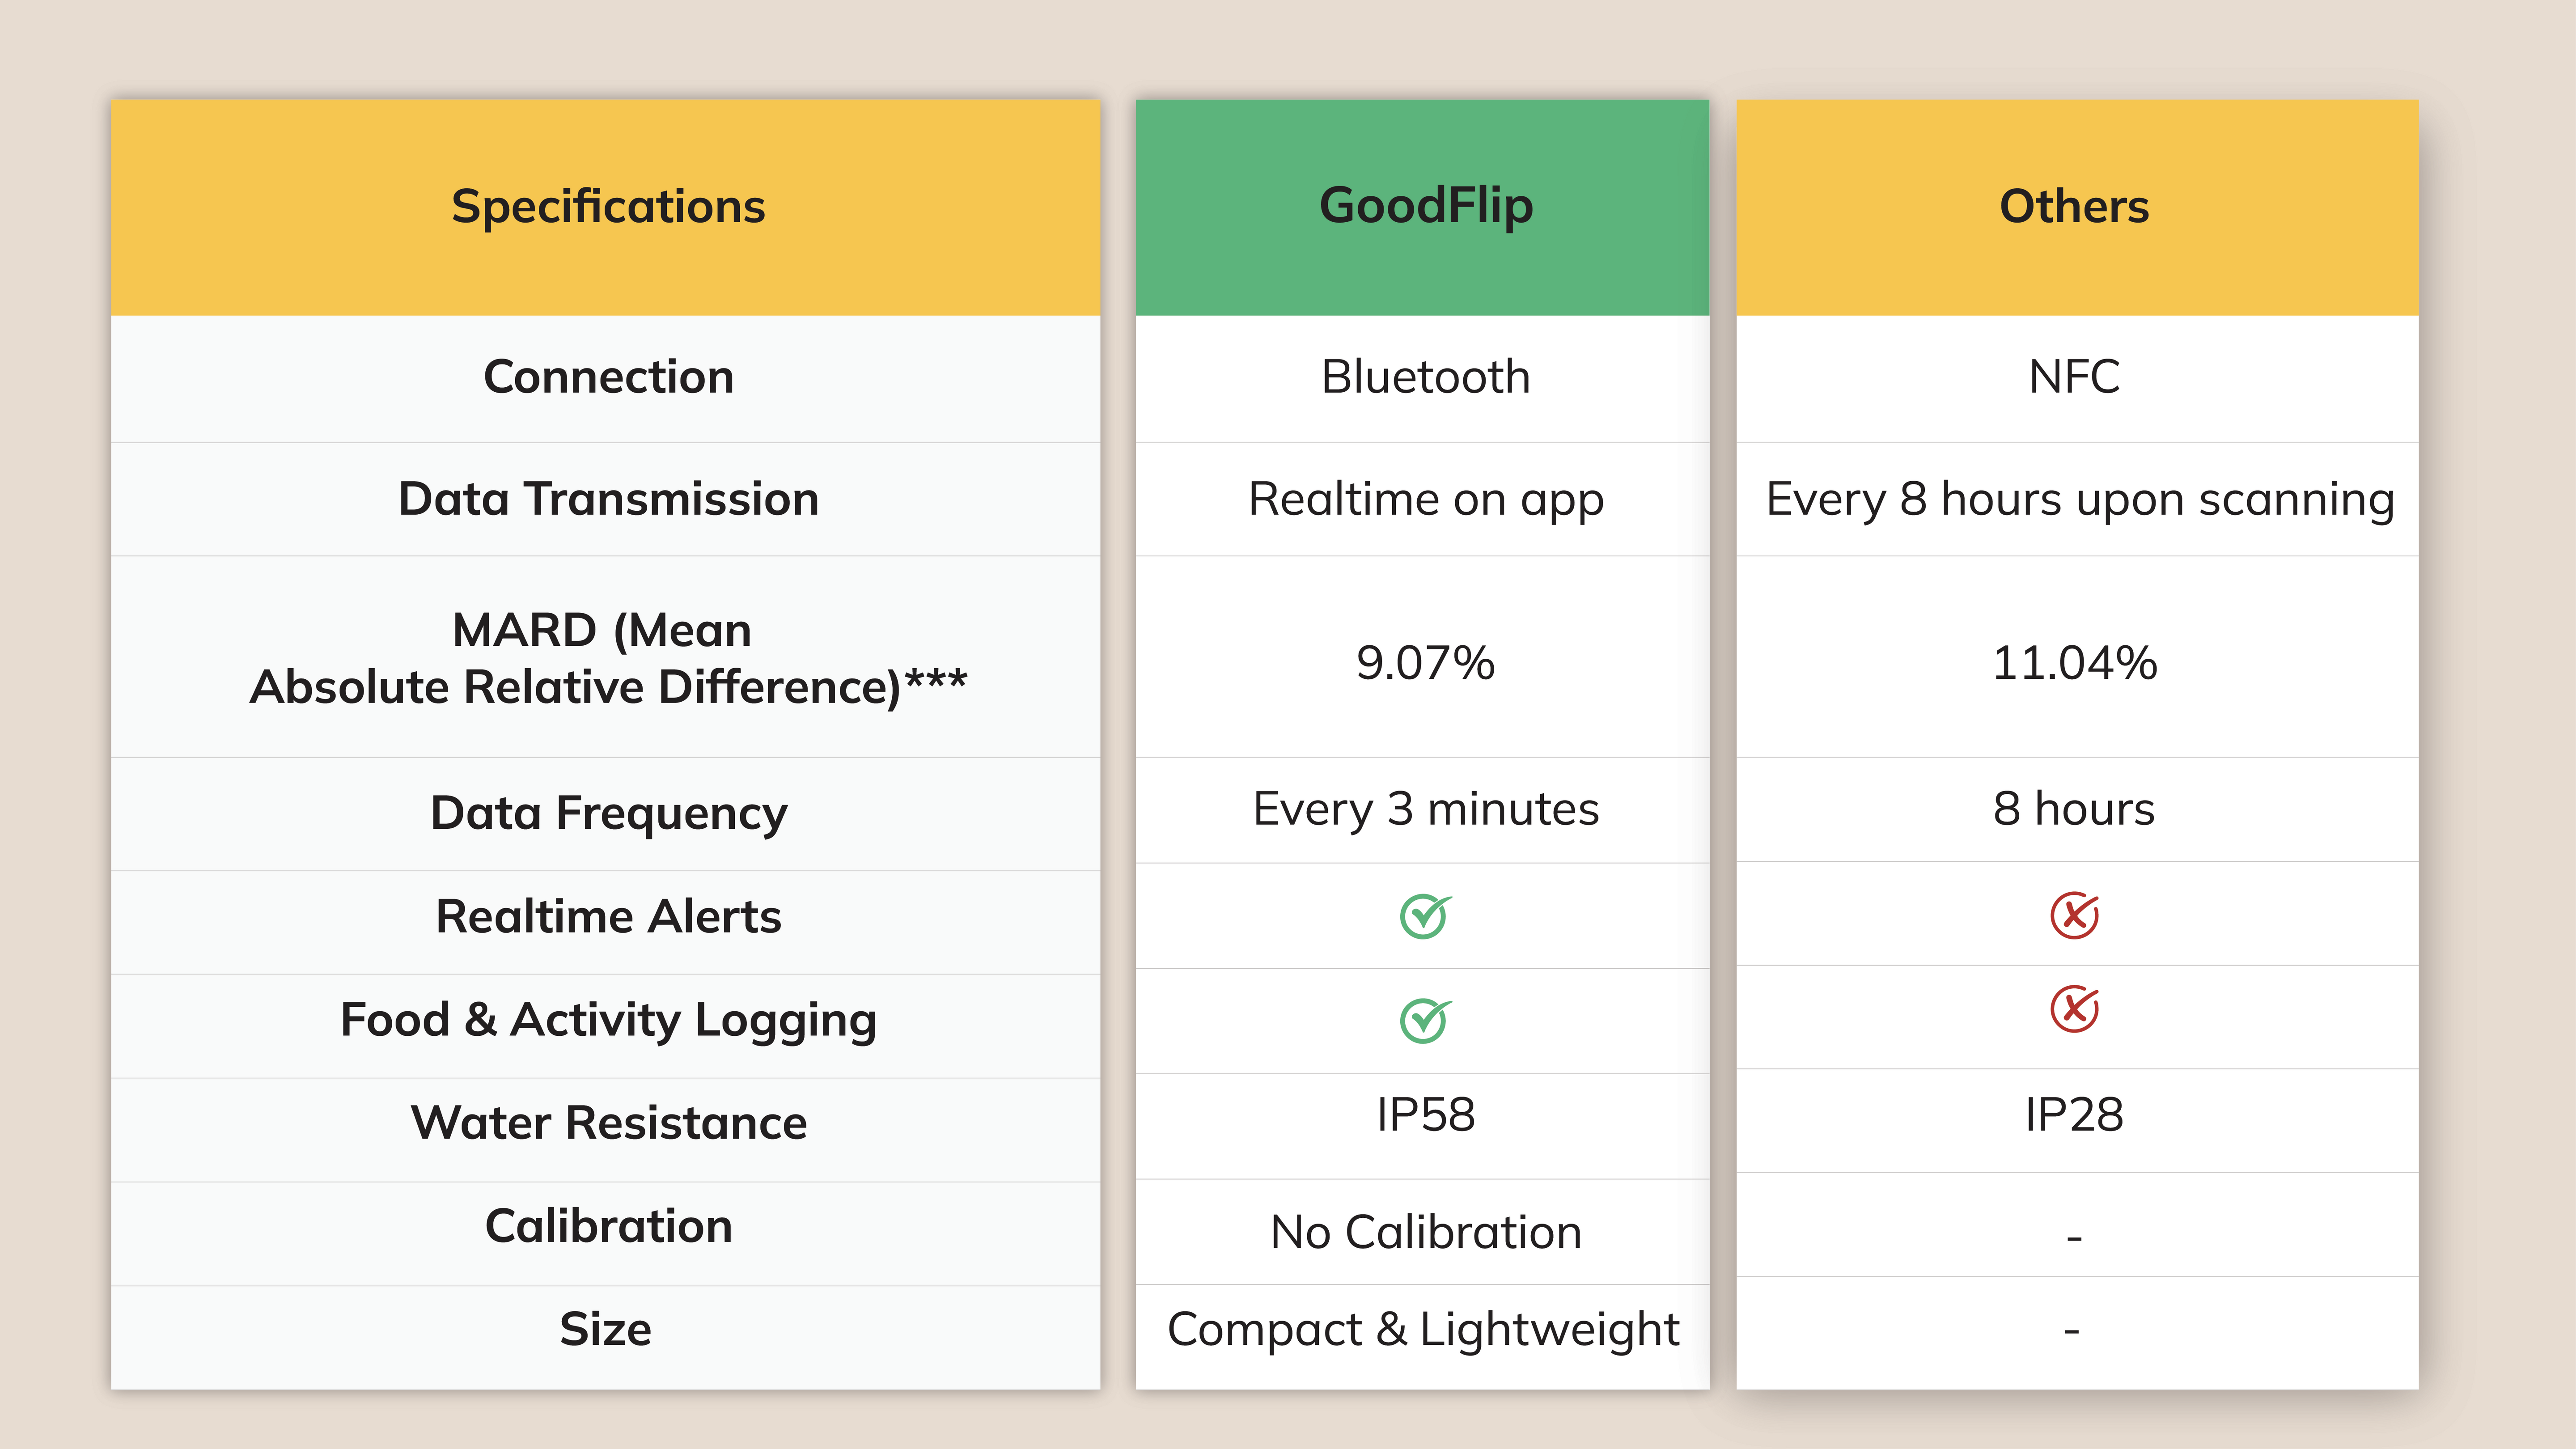Select the Every 3 minutes cell
This screenshot has width=2576, height=1449.
click(x=1425, y=809)
